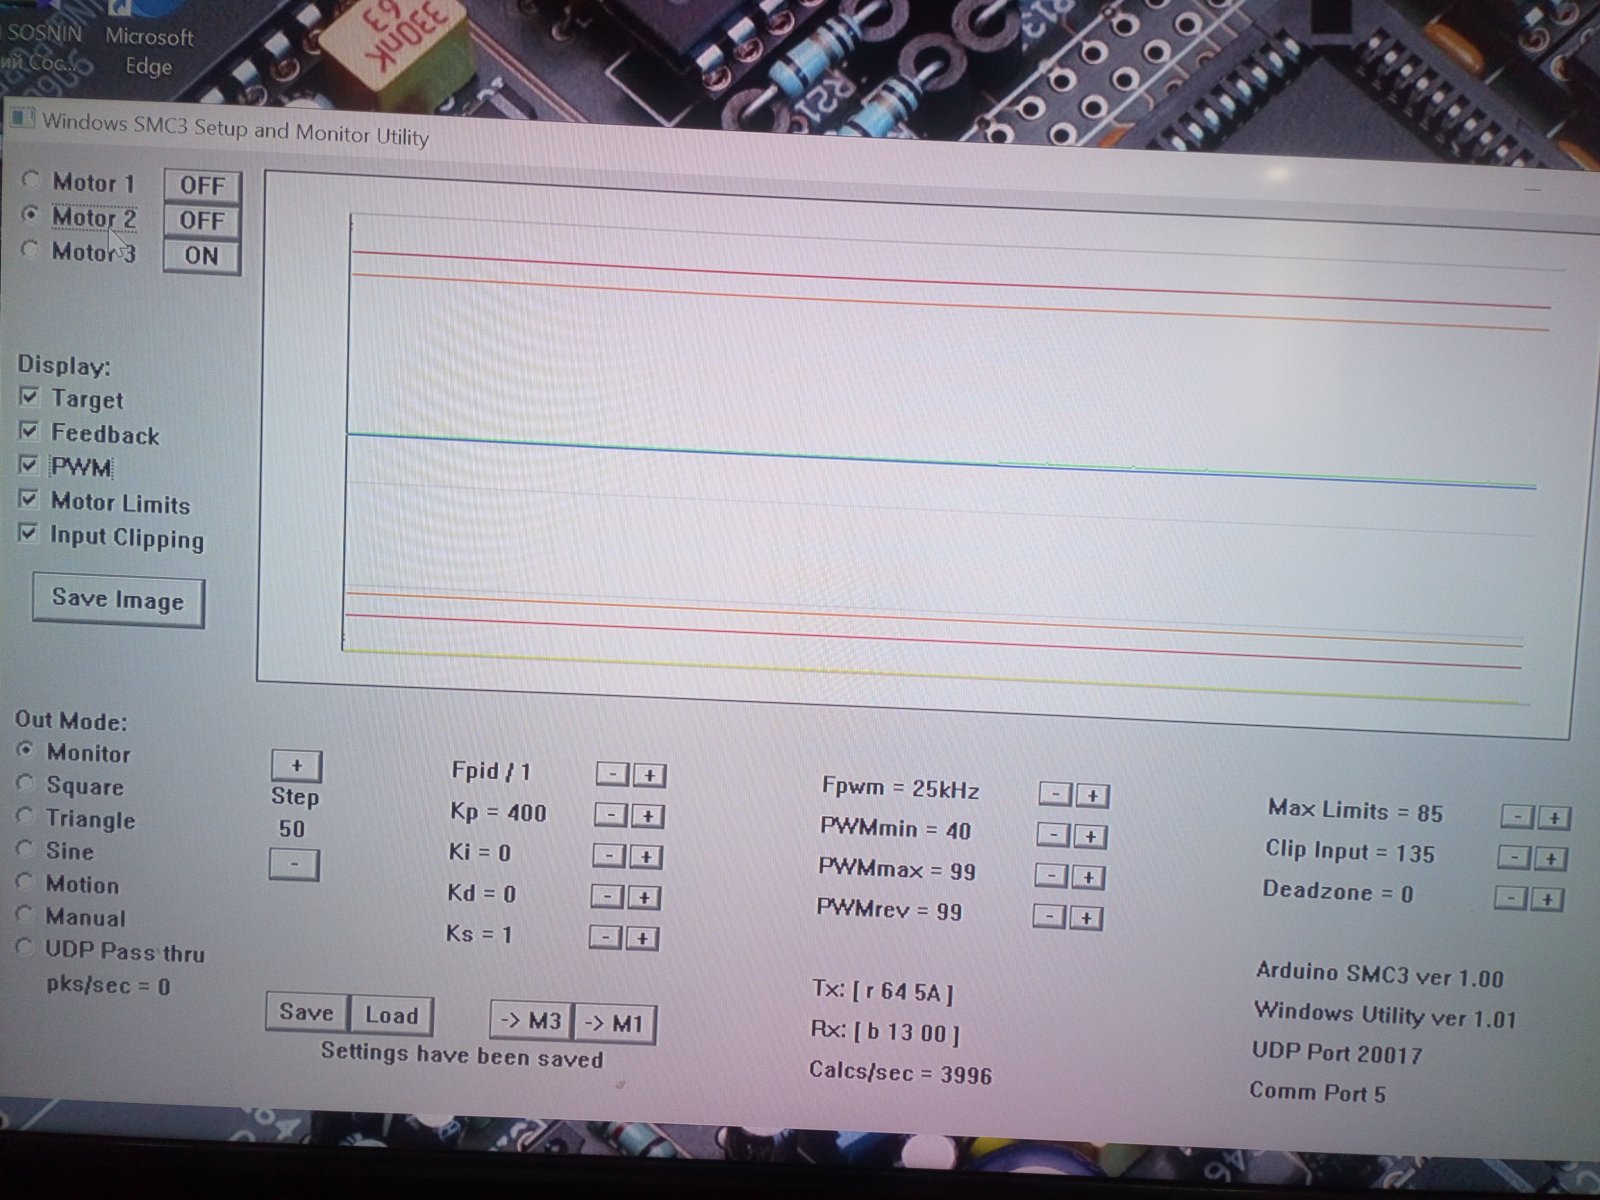Uncheck the PWM display checkbox

point(29,465)
